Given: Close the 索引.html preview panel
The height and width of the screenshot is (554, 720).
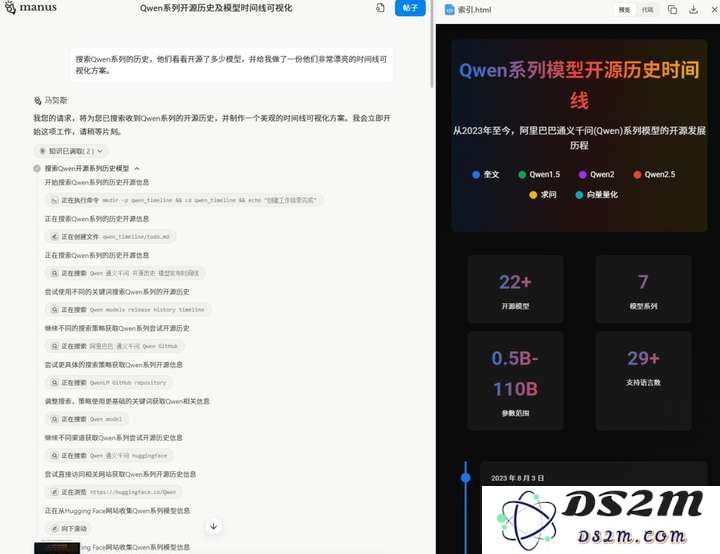Looking at the screenshot, I should pyautogui.click(x=714, y=10).
